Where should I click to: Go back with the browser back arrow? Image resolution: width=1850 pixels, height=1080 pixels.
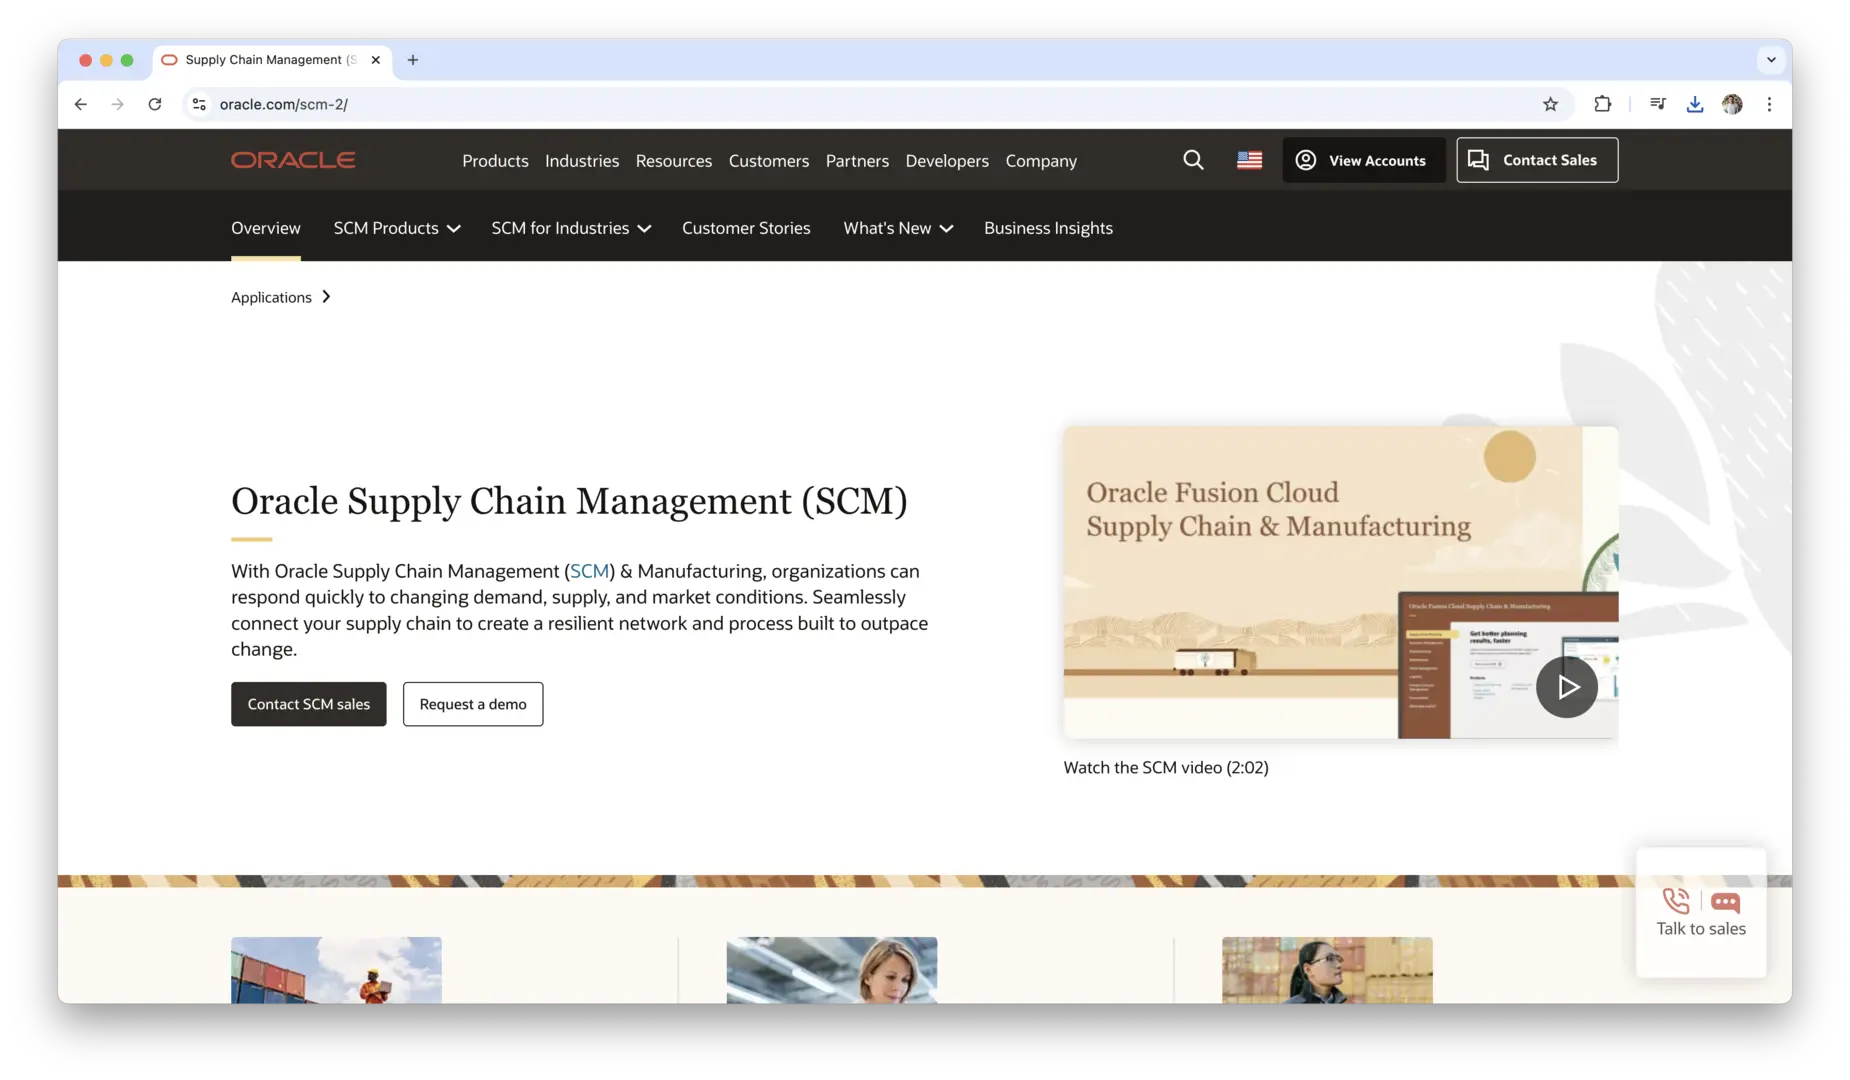pyautogui.click(x=81, y=104)
